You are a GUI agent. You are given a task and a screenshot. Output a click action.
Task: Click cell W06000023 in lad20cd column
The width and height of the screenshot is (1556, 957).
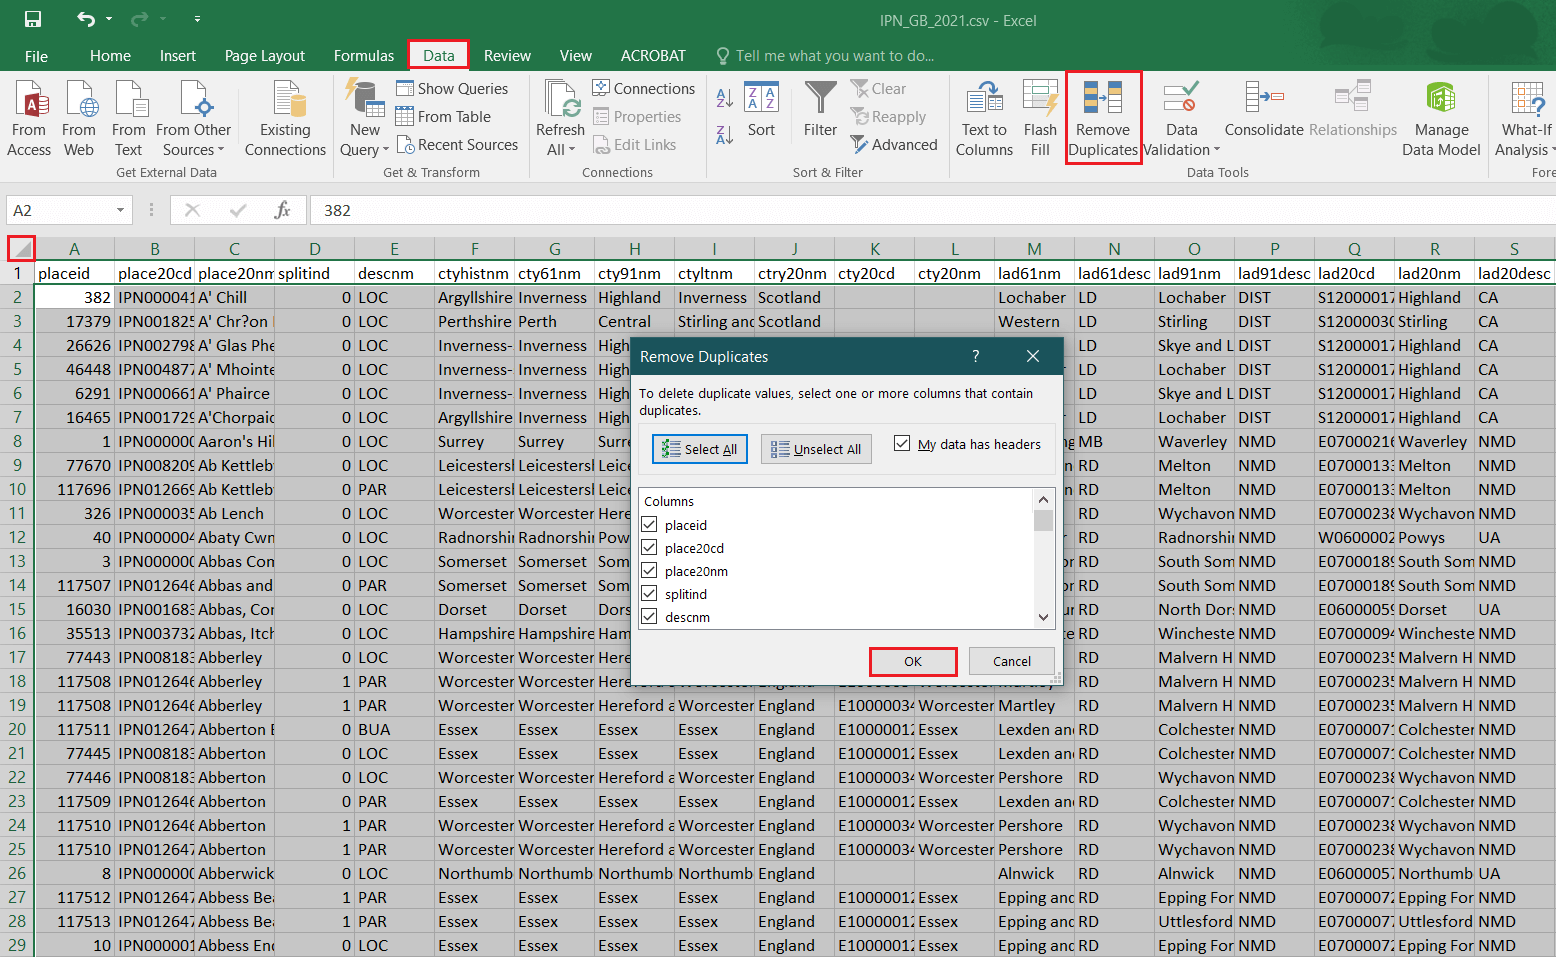click(1354, 537)
